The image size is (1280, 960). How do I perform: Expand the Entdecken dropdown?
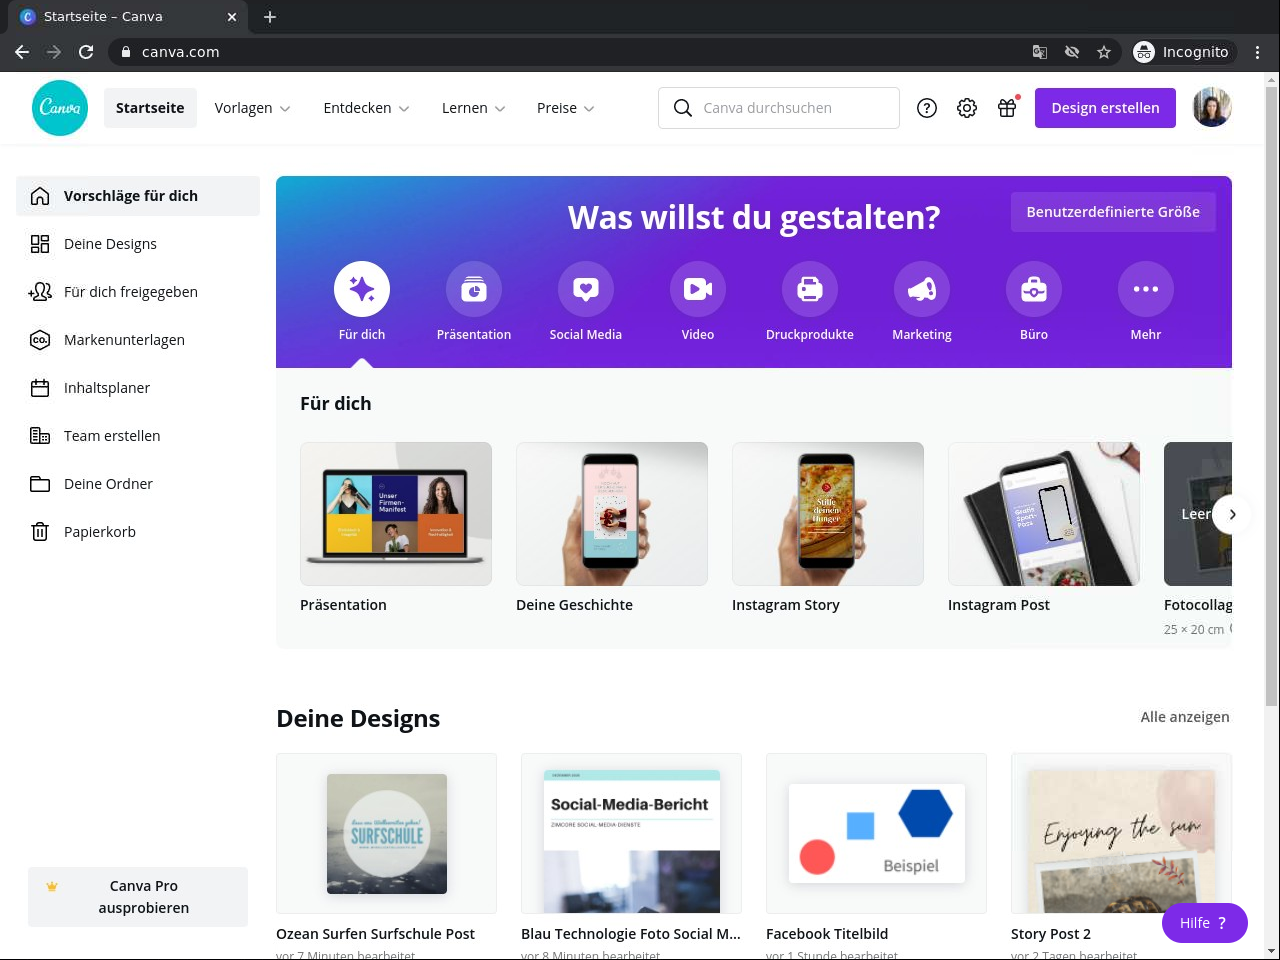click(x=366, y=108)
